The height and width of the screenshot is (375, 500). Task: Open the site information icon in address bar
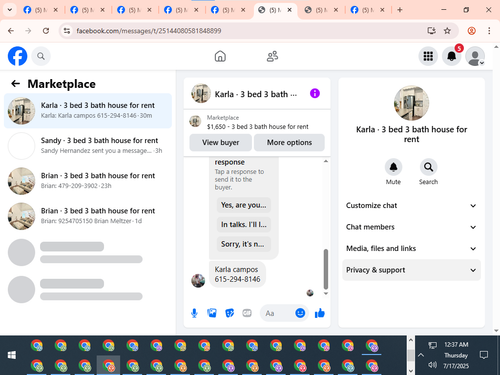click(67, 31)
